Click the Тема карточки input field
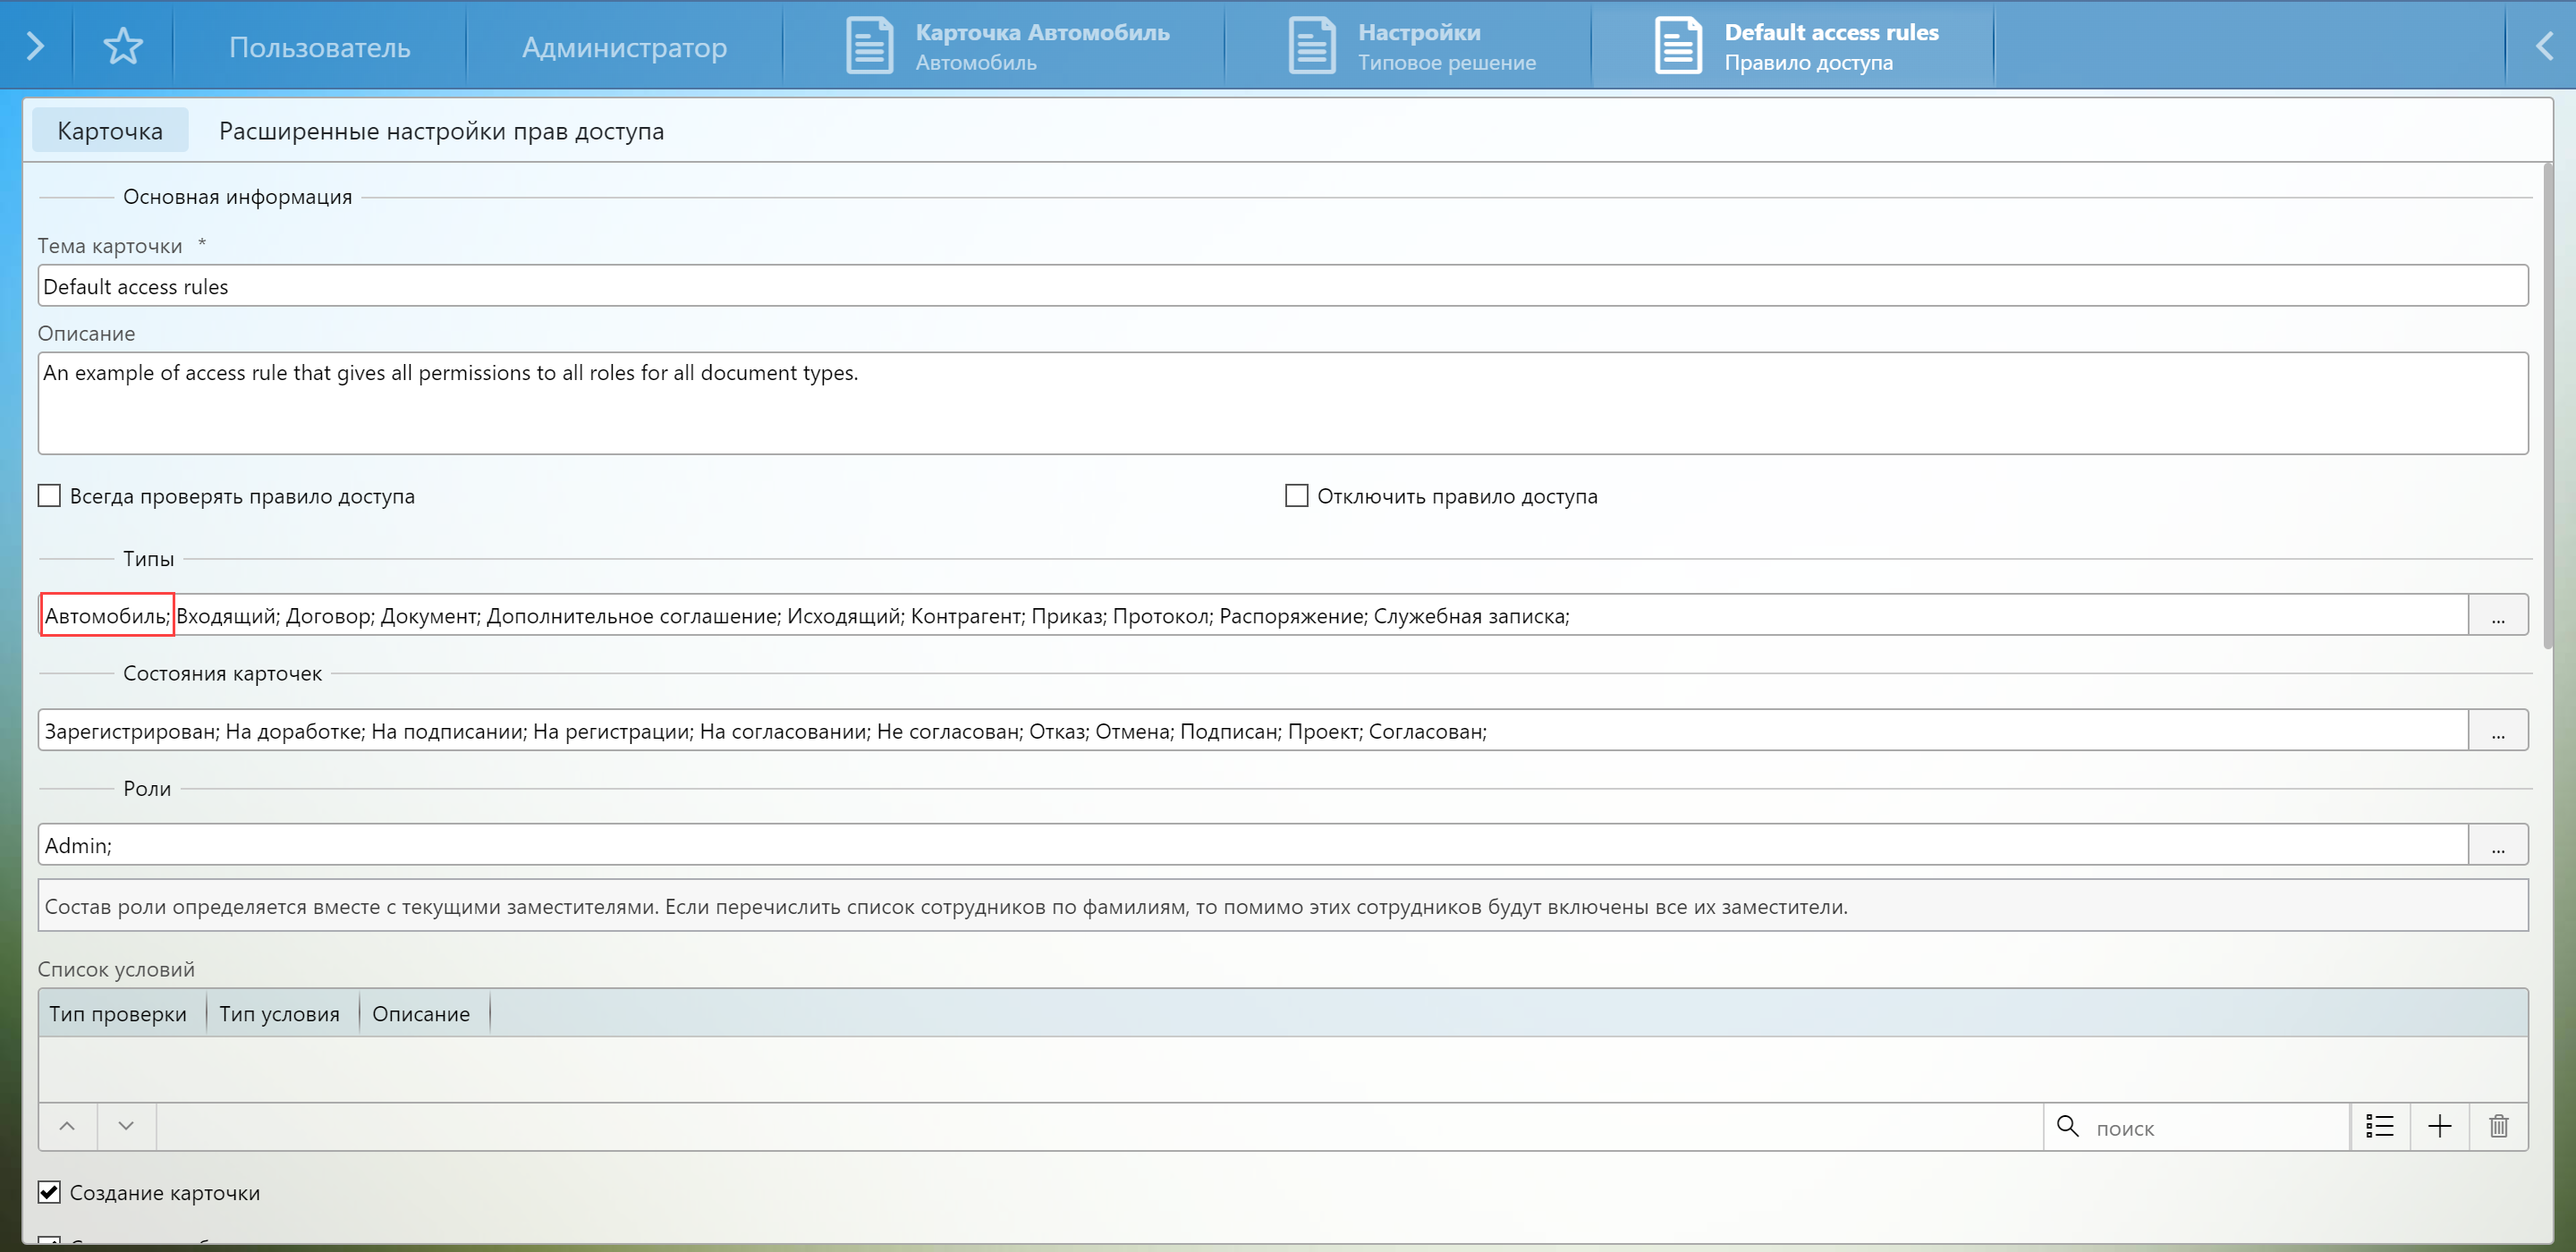This screenshot has height=1252, width=2576. 1282,287
